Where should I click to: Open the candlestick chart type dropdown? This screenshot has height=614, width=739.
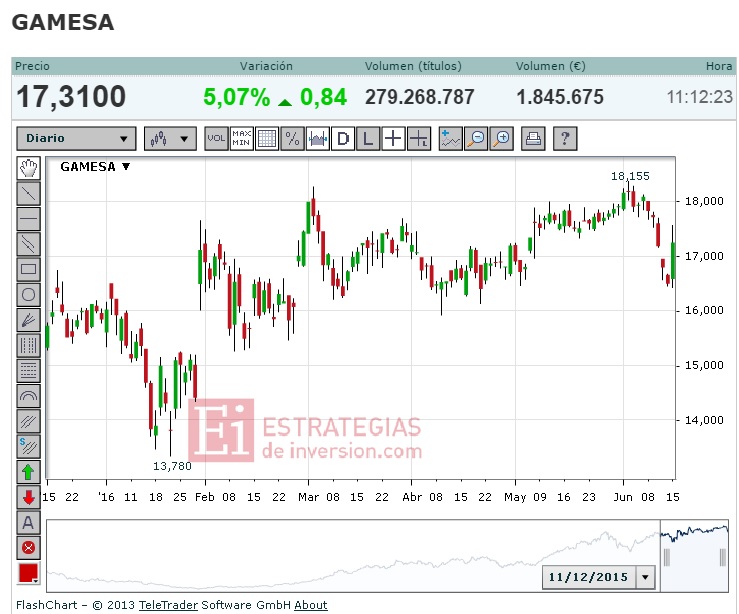click(x=170, y=139)
